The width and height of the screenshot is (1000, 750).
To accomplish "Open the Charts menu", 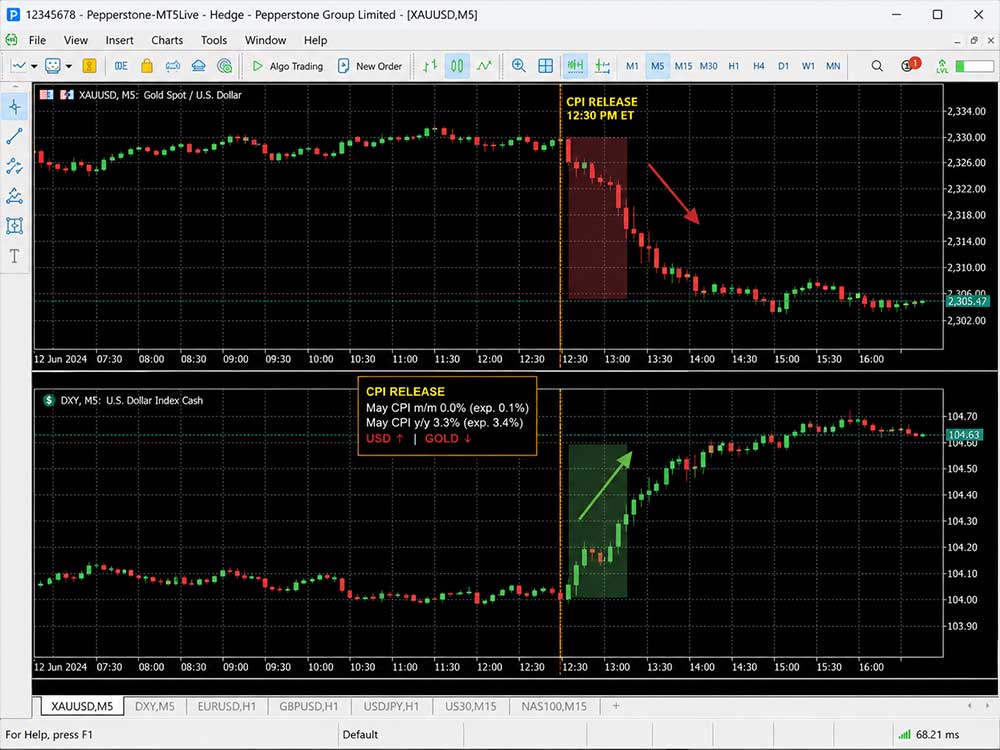I will (167, 40).
